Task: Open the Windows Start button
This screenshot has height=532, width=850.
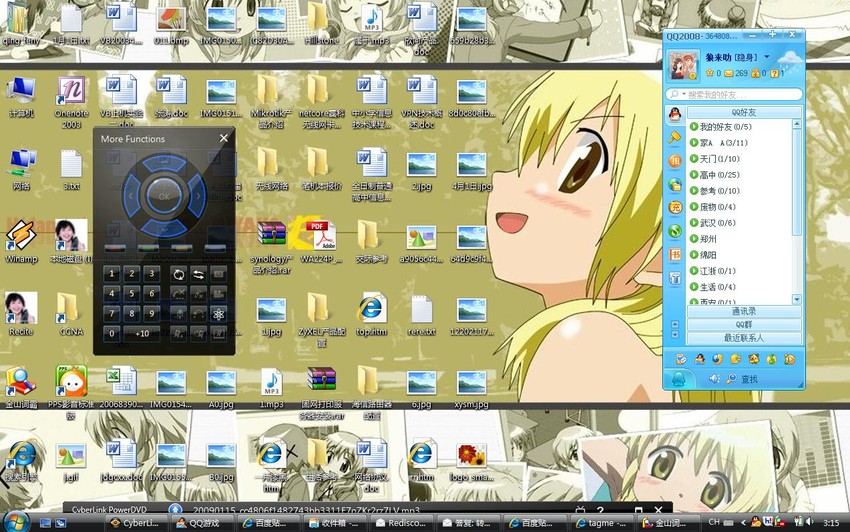Action: click(x=16, y=522)
